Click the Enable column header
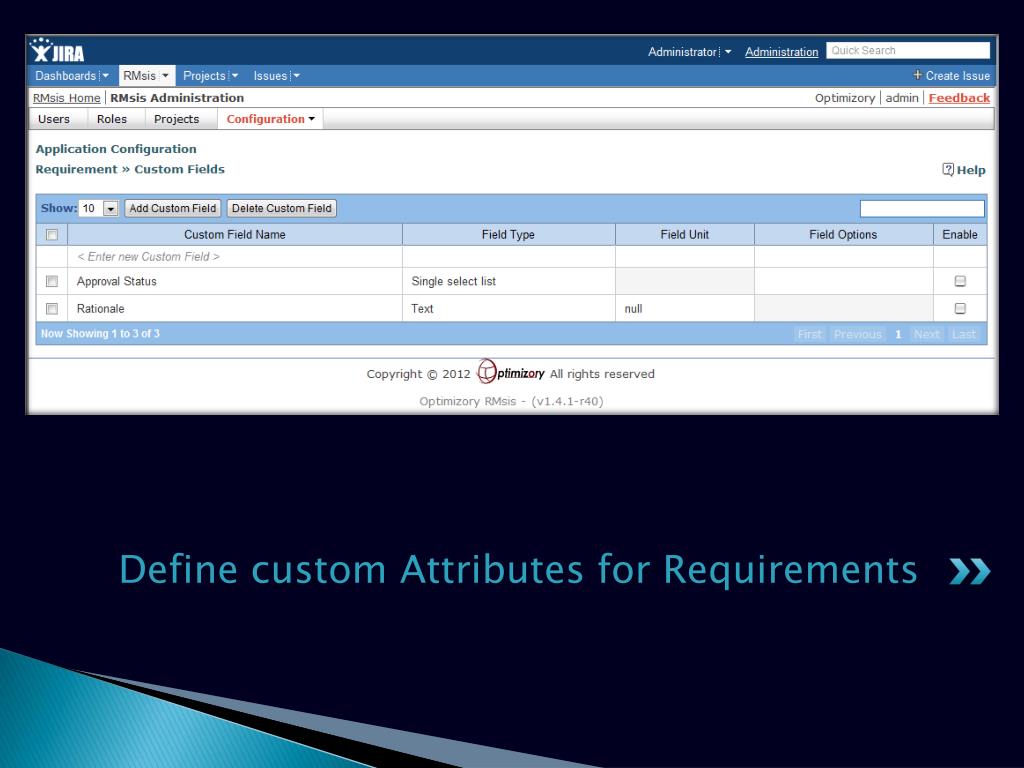The height and width of the screenshot is (768, 1024). click(x=960, y=234)
